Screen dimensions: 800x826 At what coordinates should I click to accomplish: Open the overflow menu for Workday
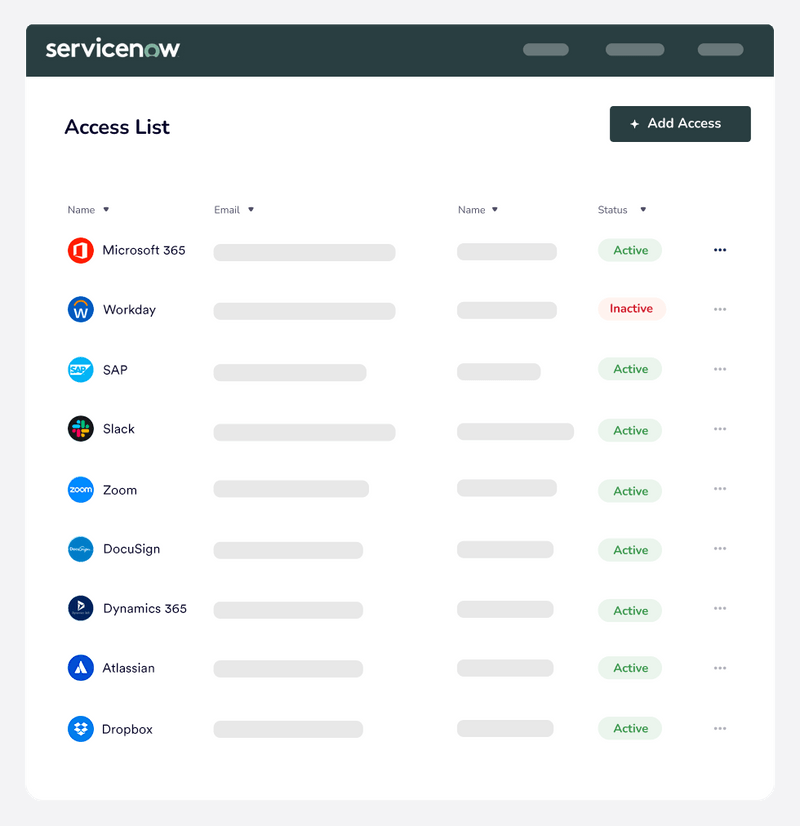tap(720, 309)
